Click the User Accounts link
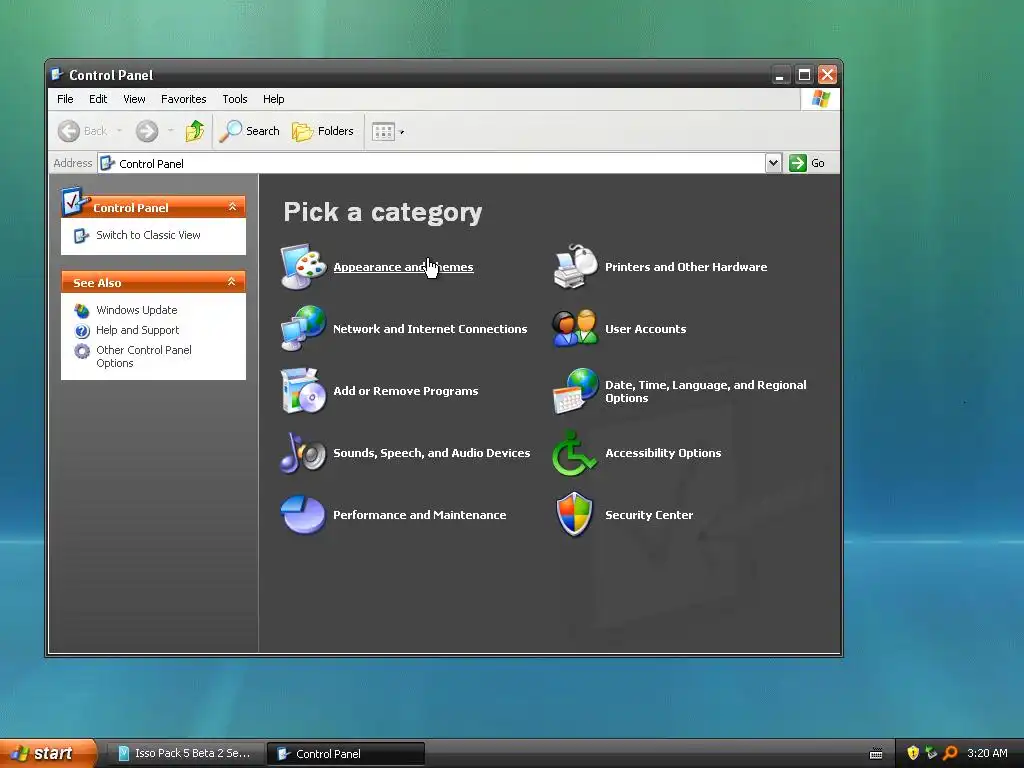 645,329
